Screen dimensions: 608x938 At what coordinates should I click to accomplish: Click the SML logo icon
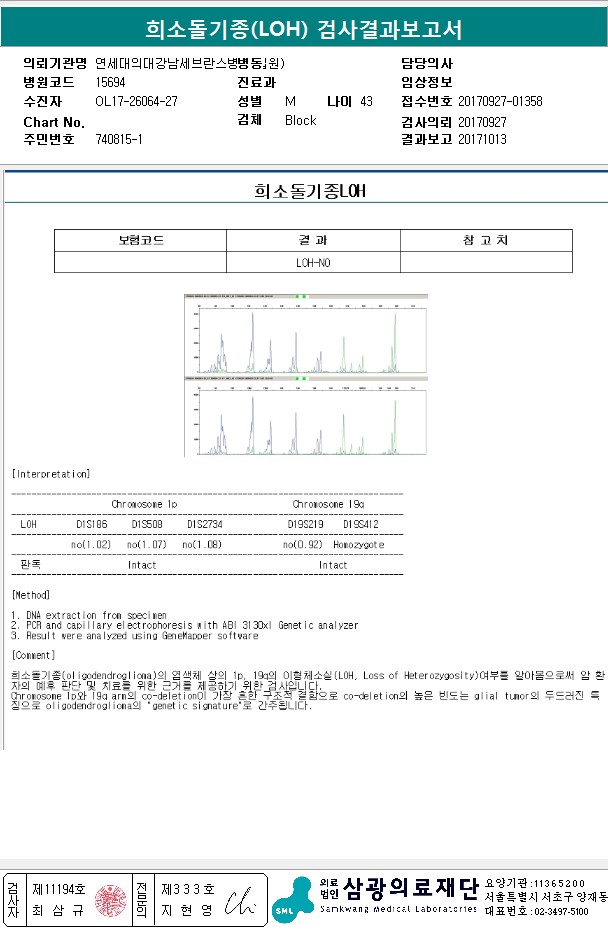[x=292, y=900]
